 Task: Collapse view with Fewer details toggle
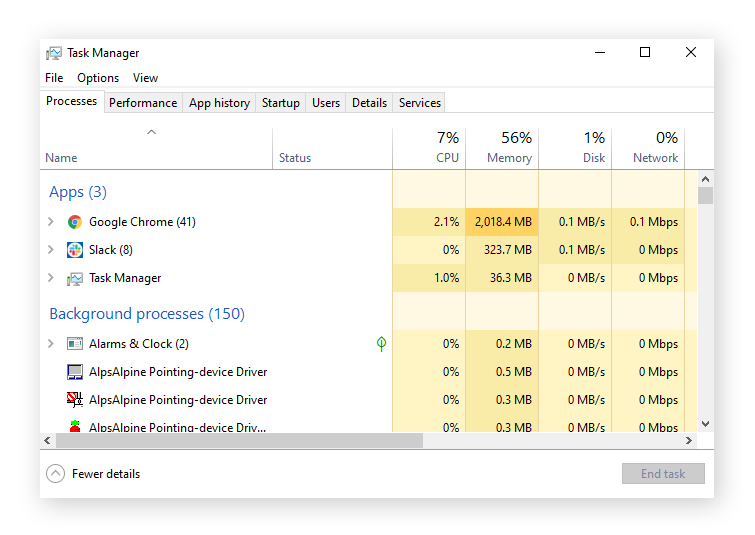[x=56, y=474]
